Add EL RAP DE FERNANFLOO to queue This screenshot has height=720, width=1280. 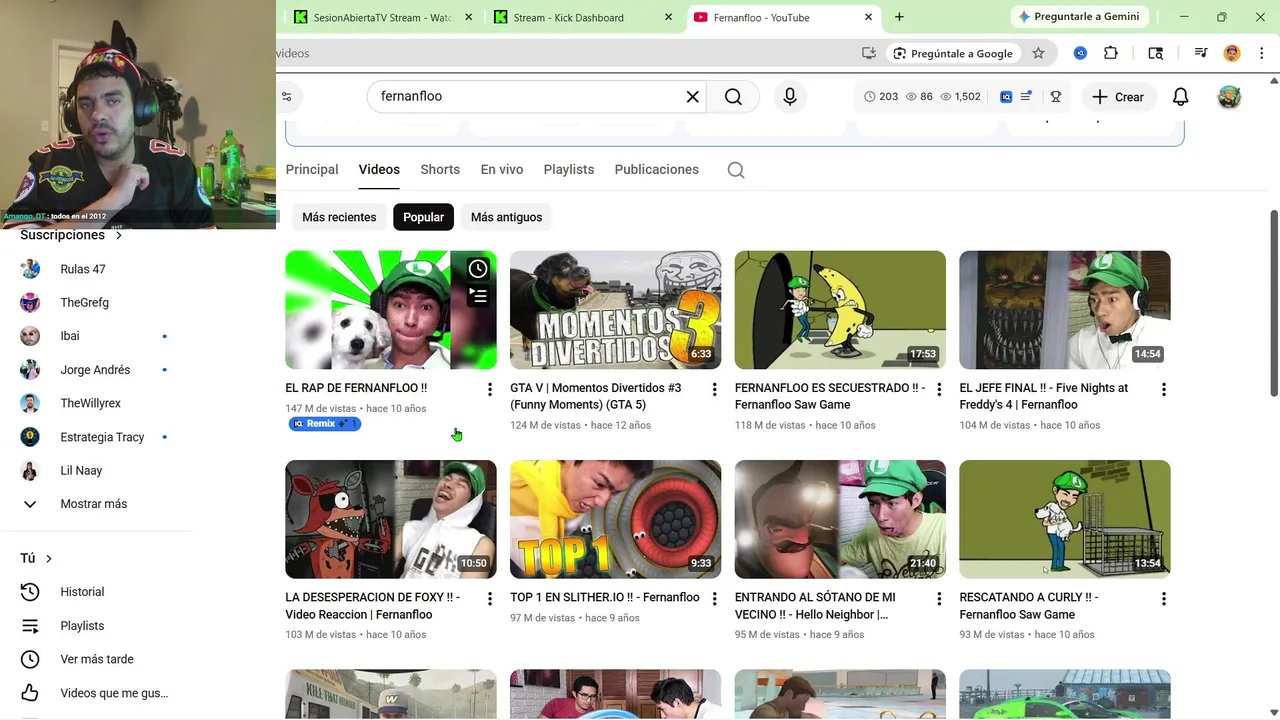pyautogui.click(x=478, y=296)
